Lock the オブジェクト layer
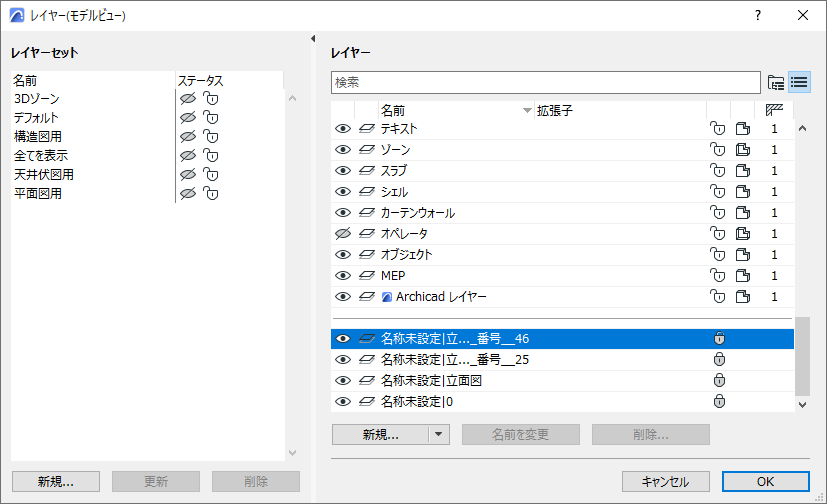The height and width of the screenshot is (504, 827). coord(718,255)
